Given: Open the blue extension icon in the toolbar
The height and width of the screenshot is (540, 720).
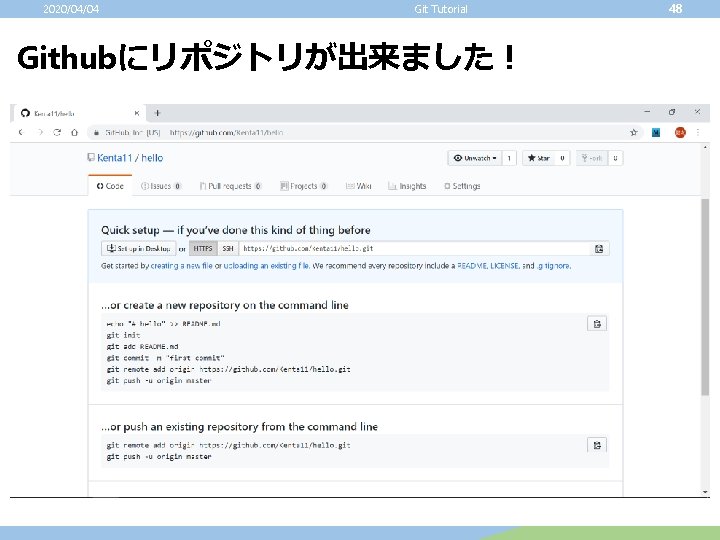Looking at the screenshot, I should click(x=656, y=132).
